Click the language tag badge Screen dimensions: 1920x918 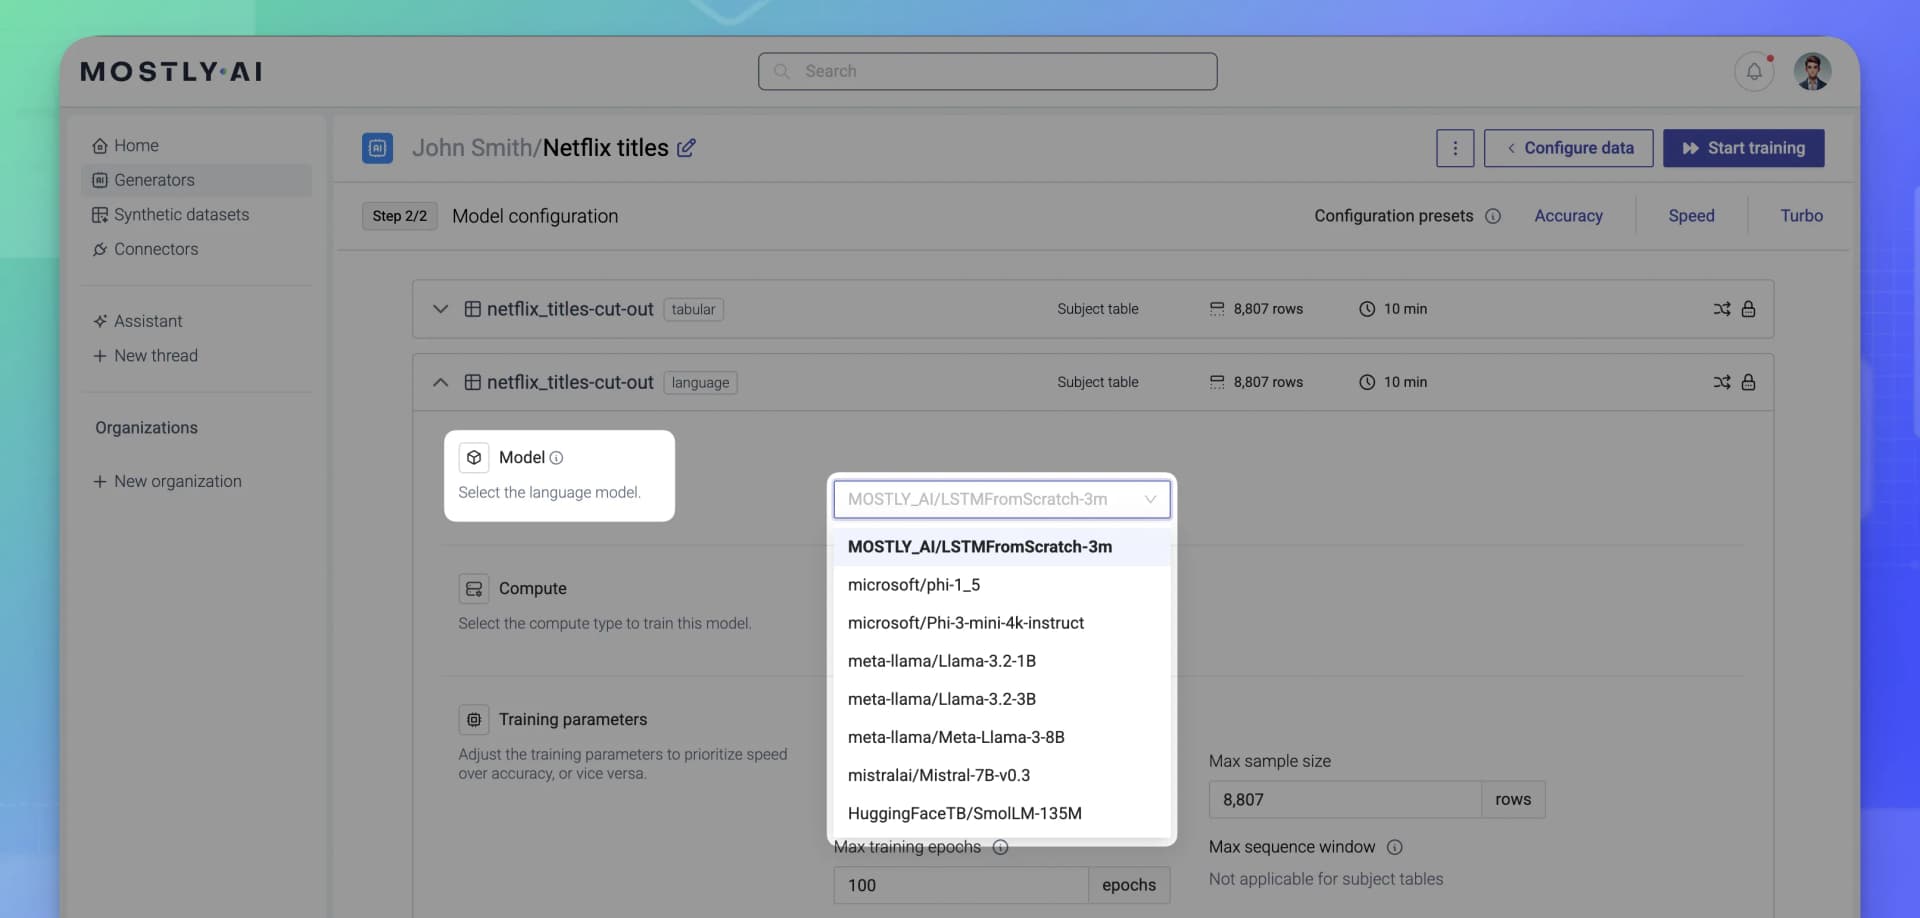pos(700,383)
